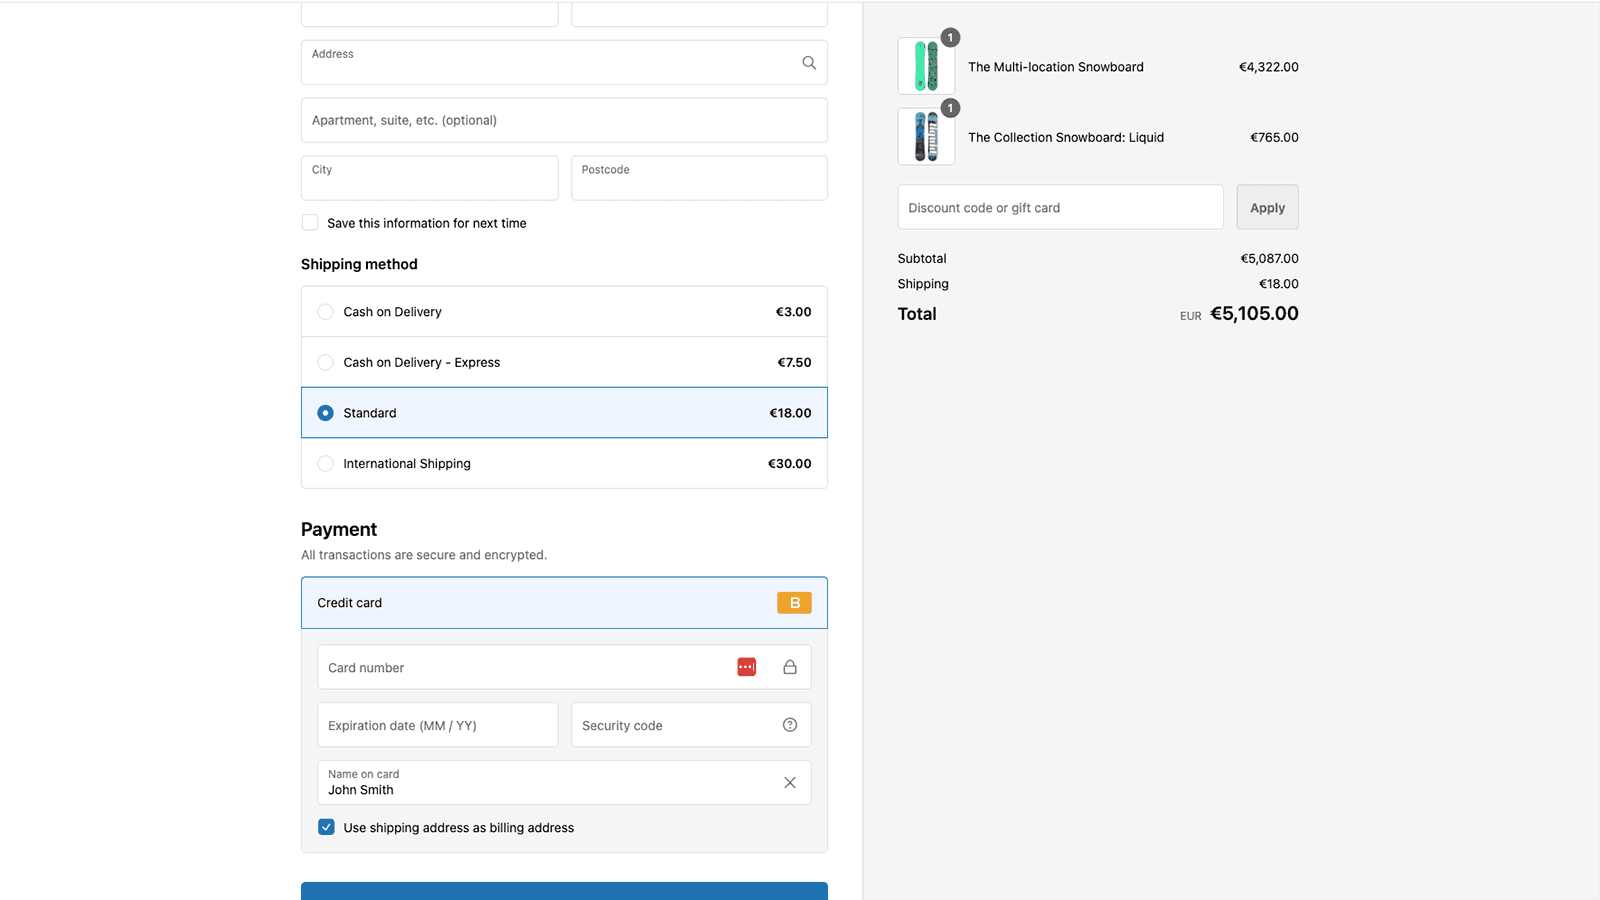
Task: Click the Expiration date field
Action: [437, 725]
